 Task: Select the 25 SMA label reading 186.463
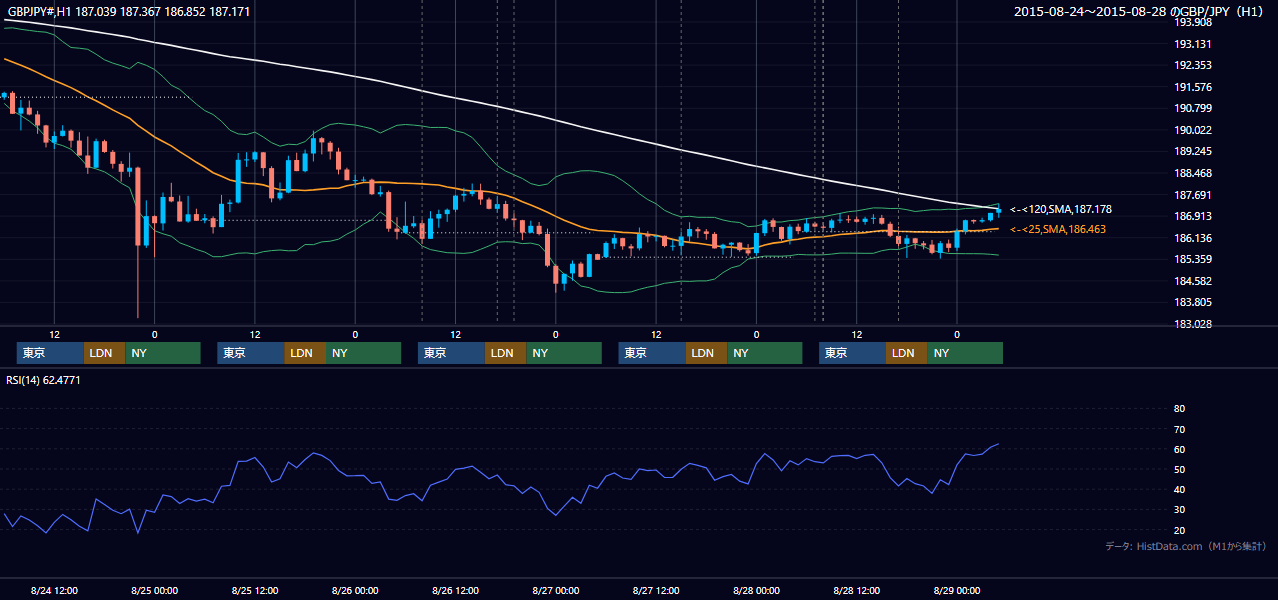(x=1058, y=230)
